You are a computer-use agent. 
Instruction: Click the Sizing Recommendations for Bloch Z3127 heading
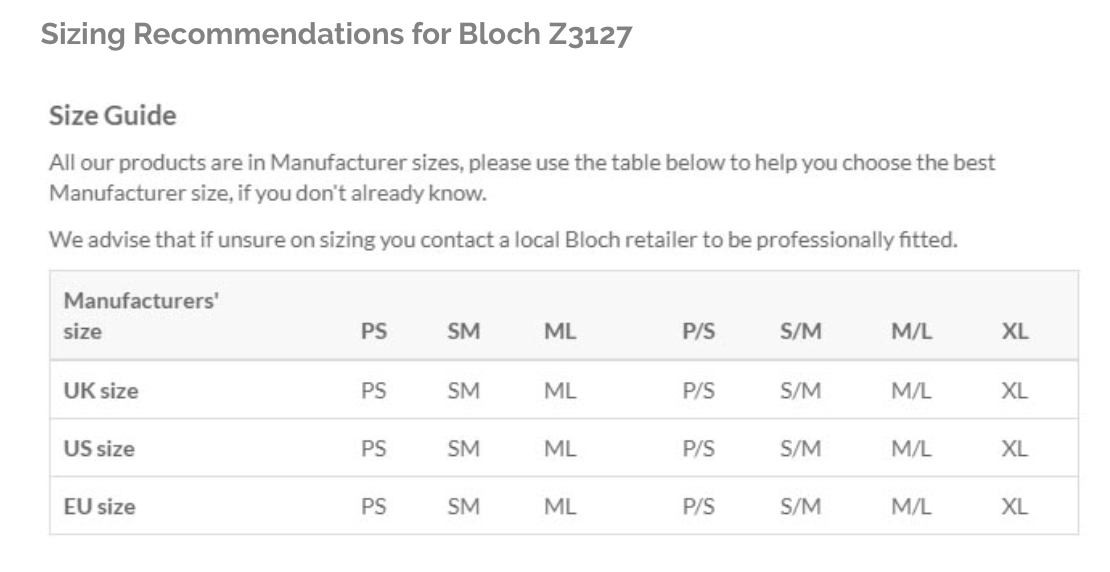(336, 34)
